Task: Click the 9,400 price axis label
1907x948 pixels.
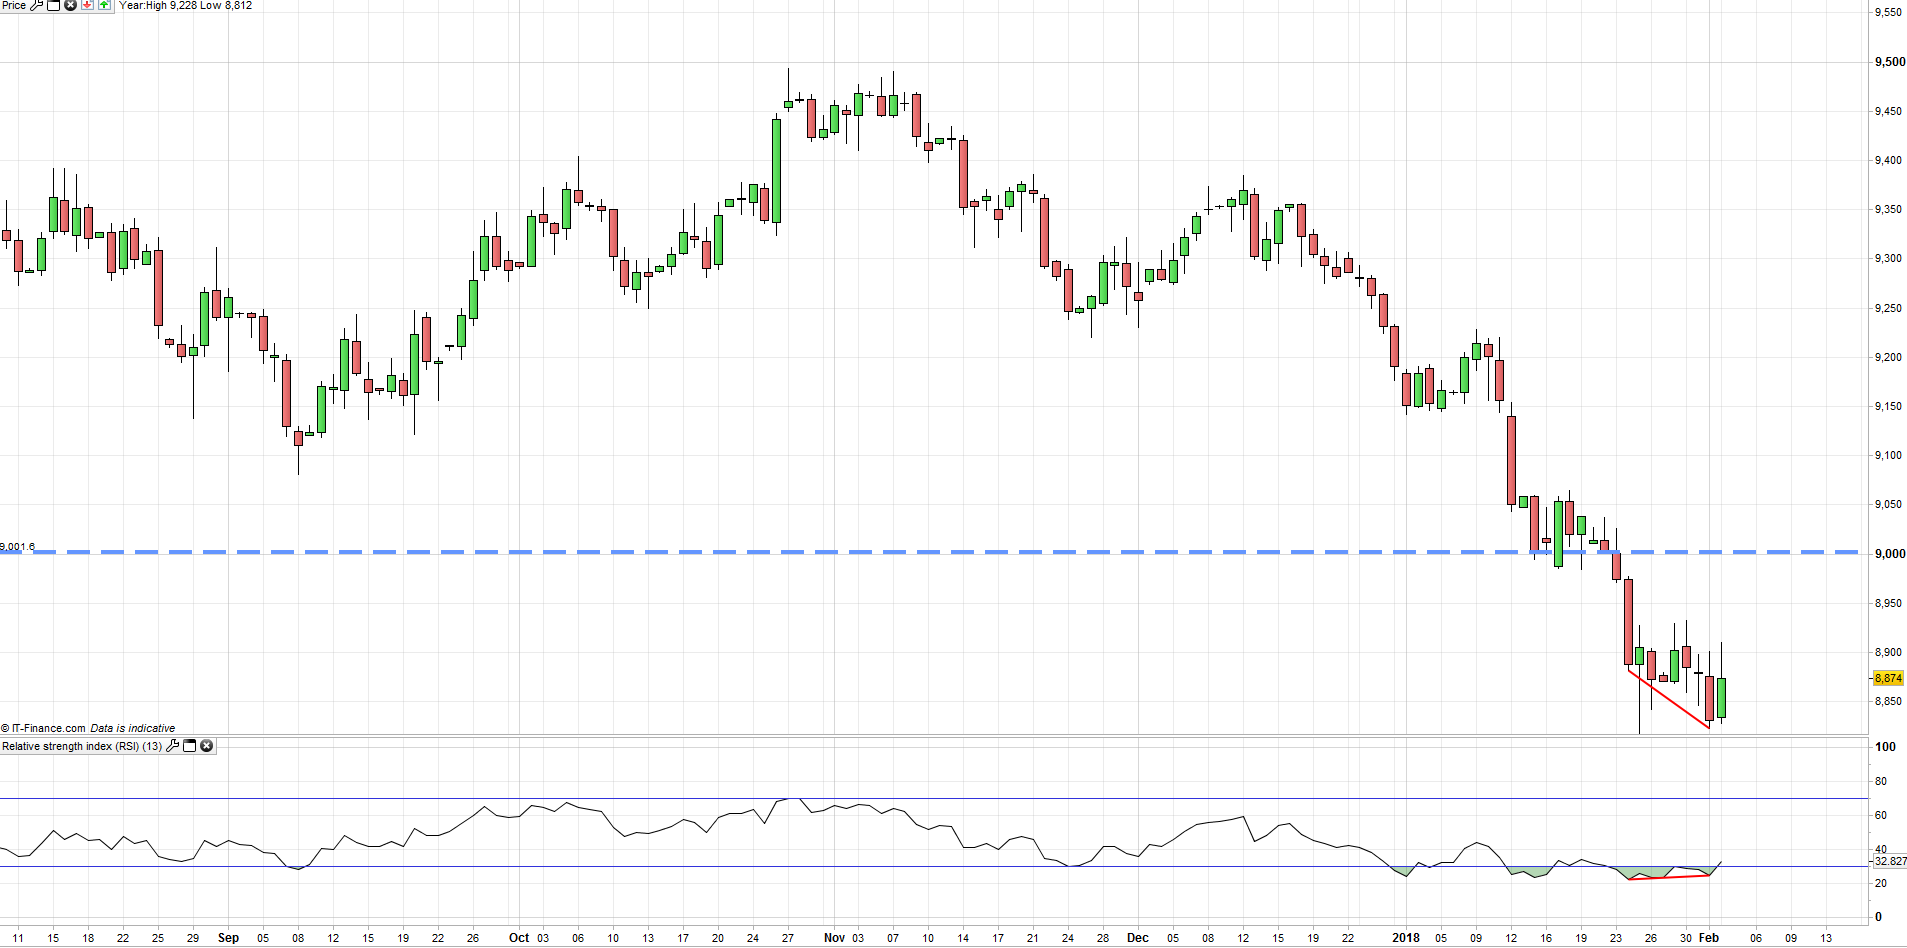Action: (x=1889, y=160)
